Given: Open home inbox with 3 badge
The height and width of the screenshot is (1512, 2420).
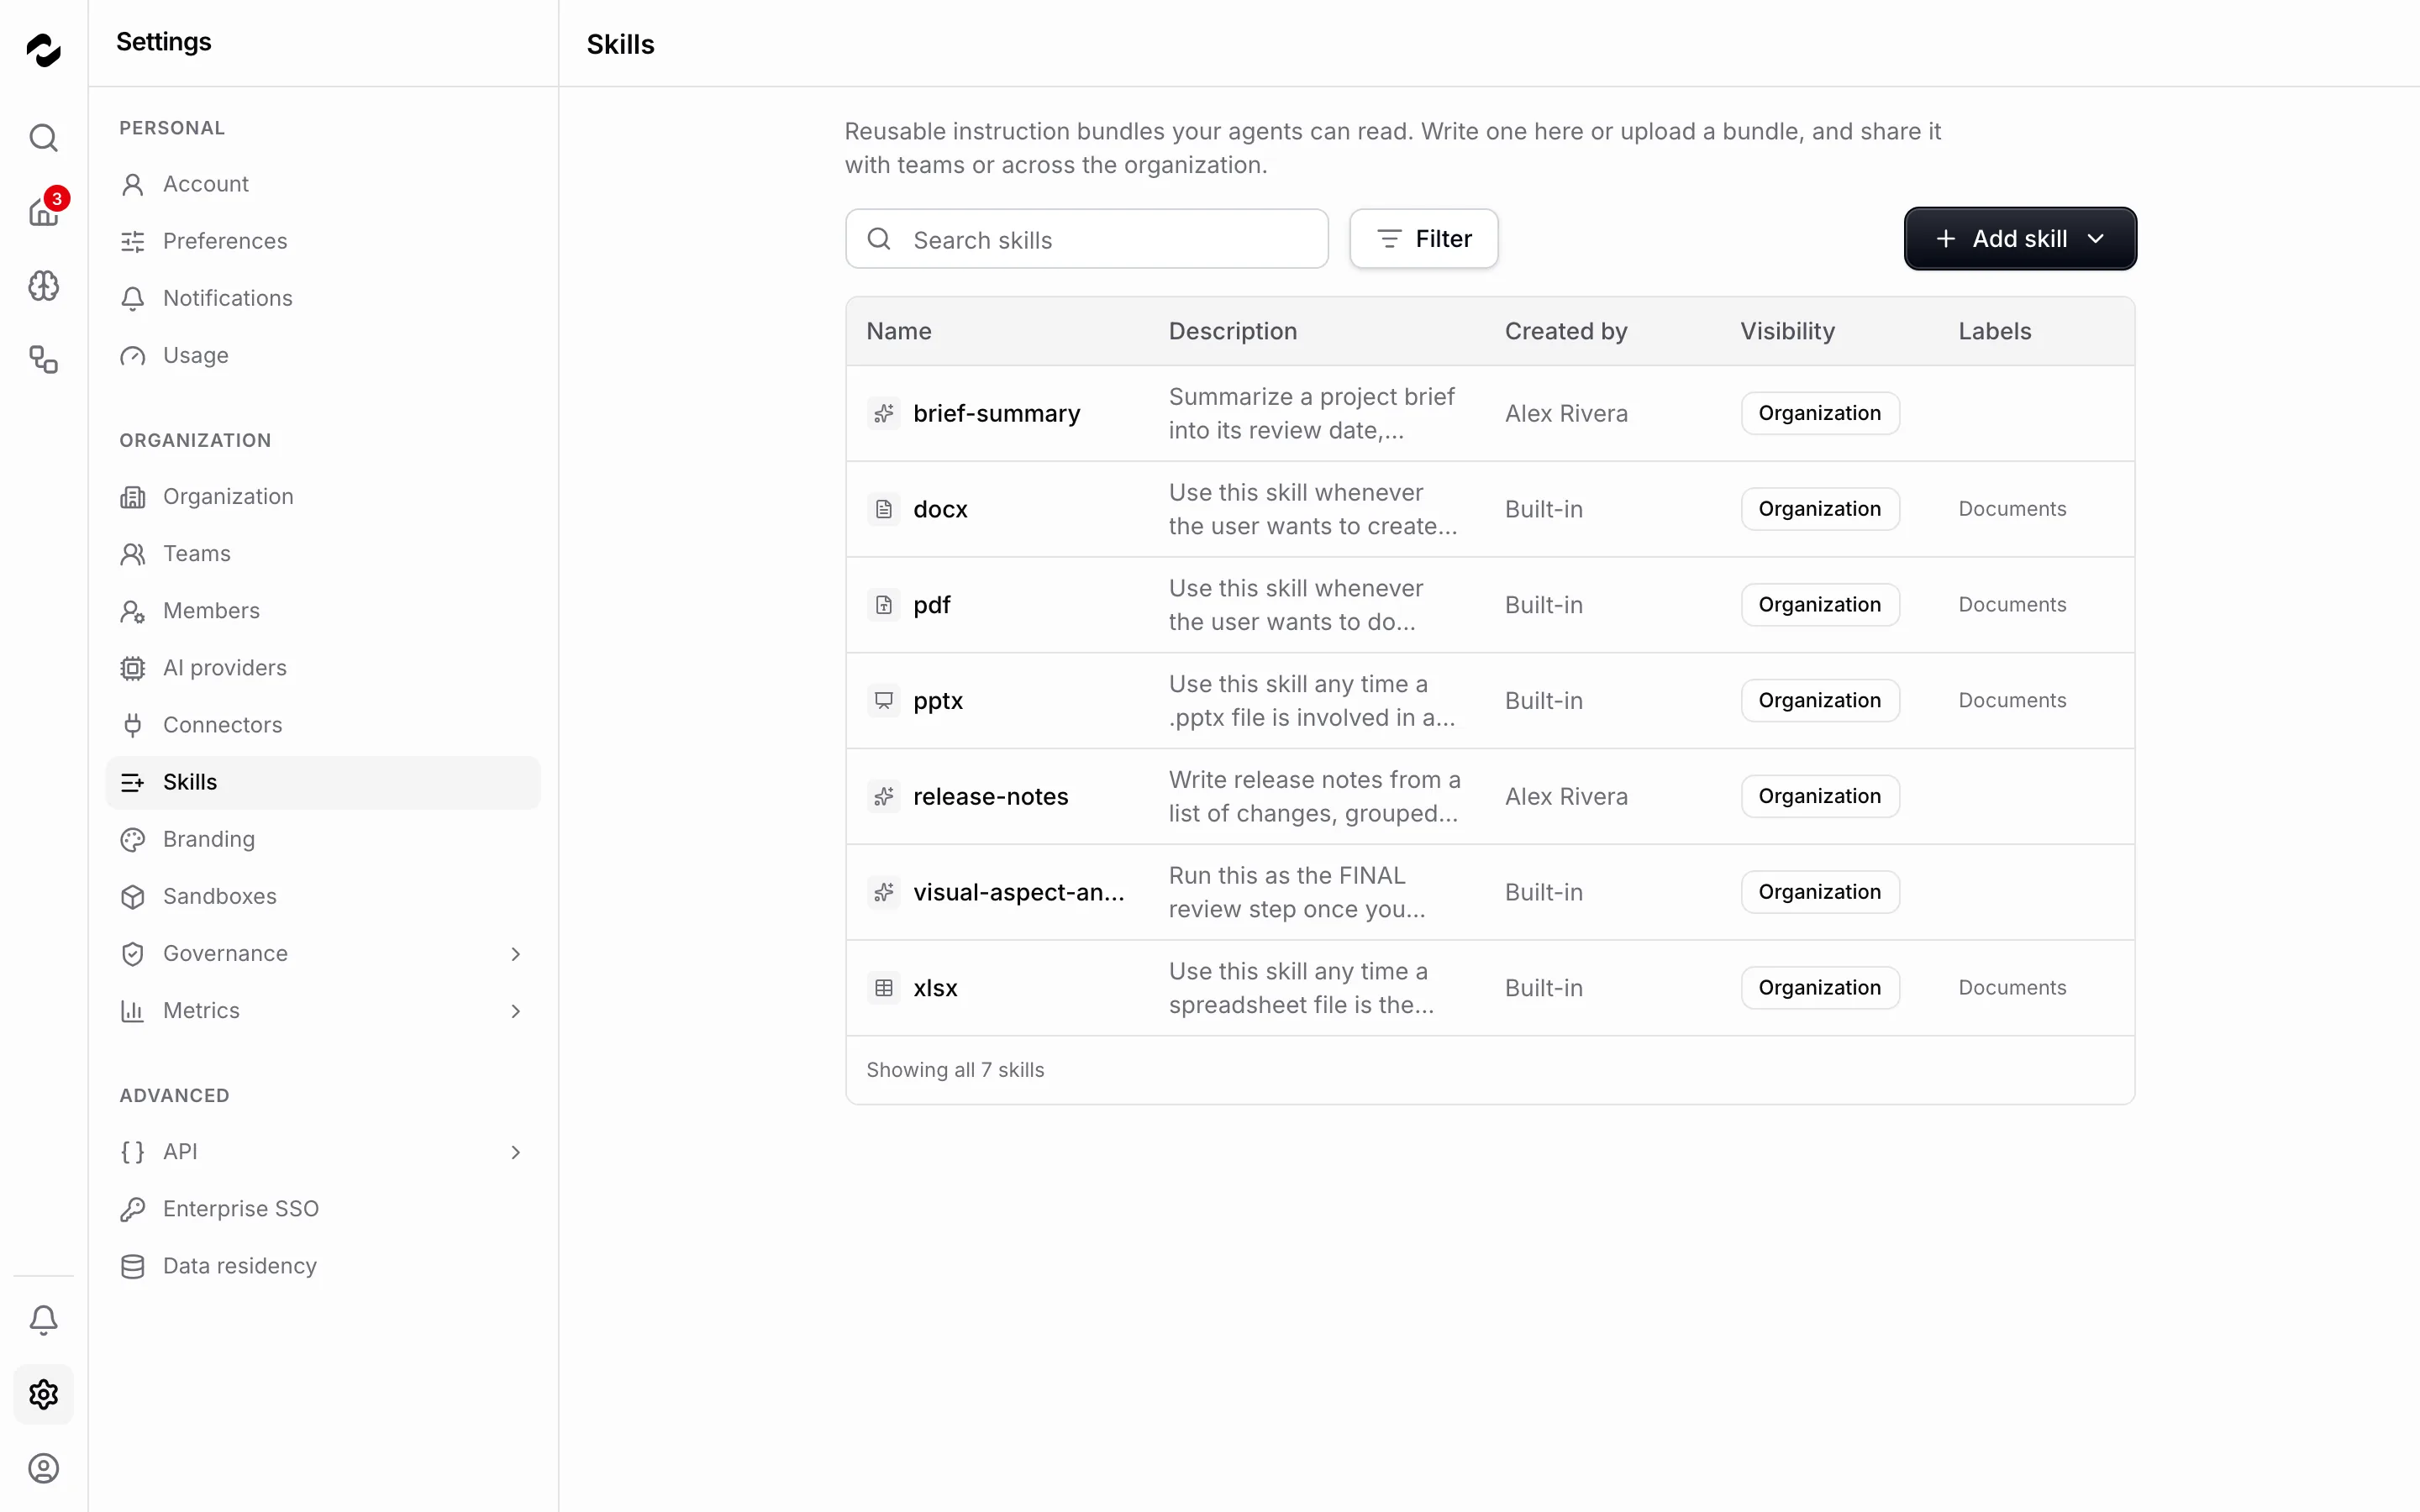Looking at the screenshot, I should (x=43, y=210).
